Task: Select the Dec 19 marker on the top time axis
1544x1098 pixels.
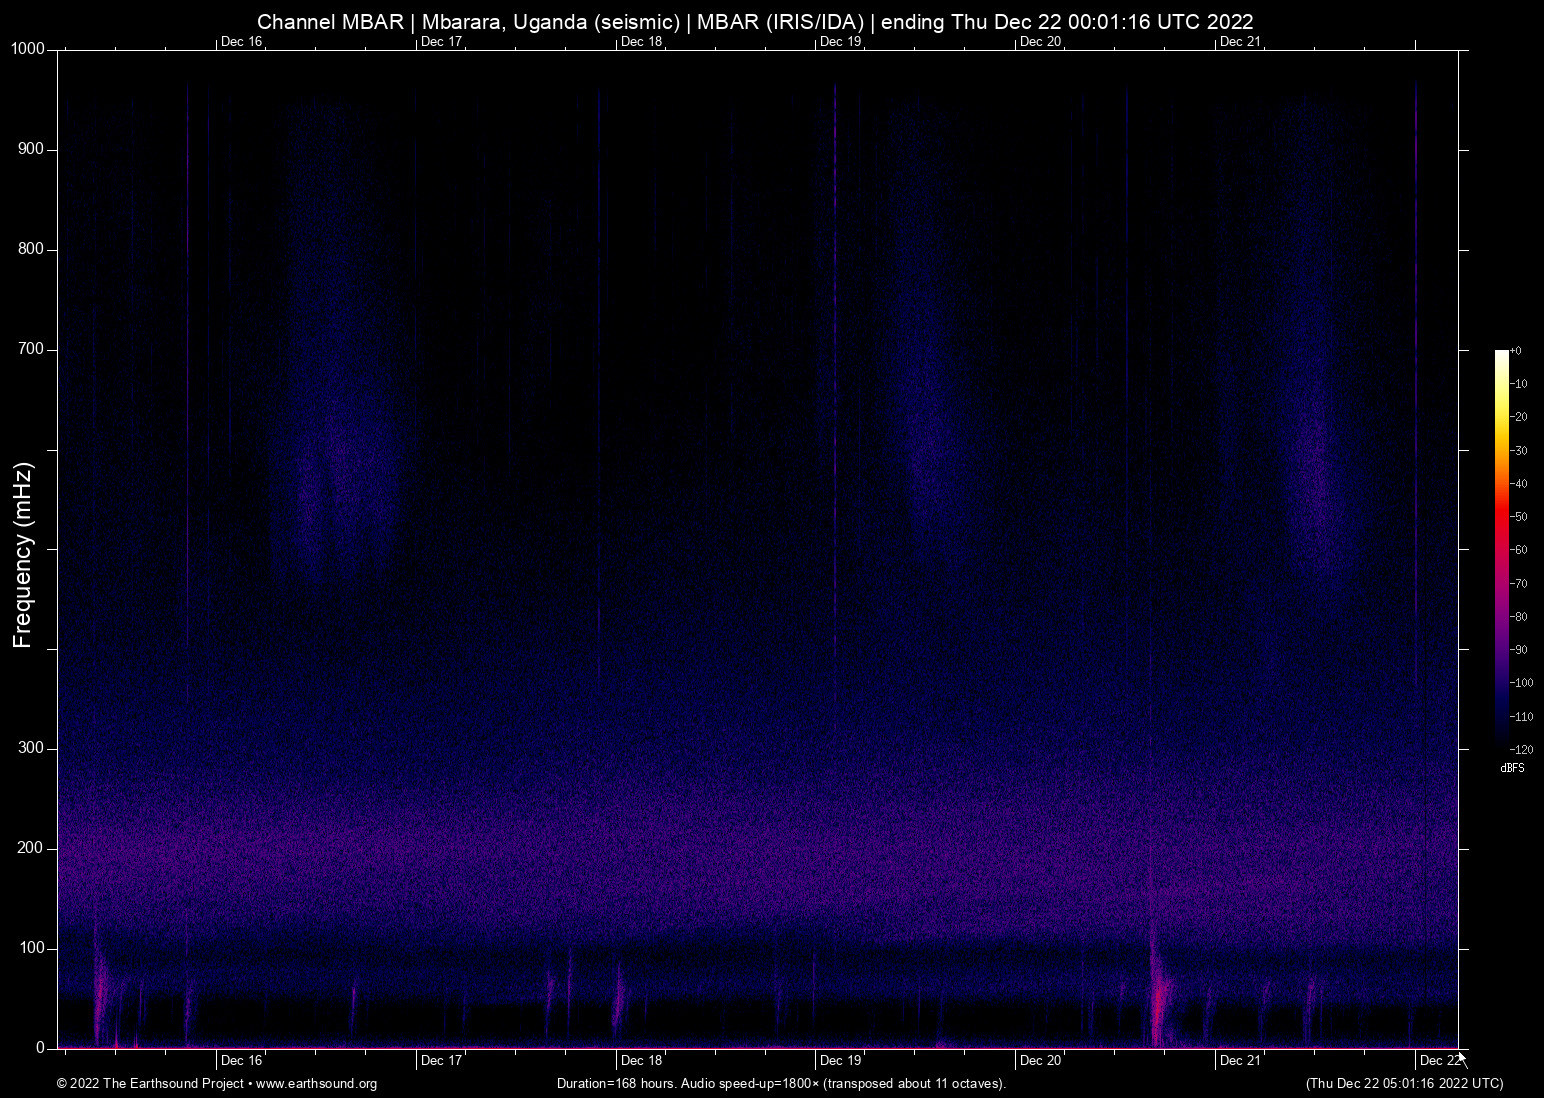Action: tap(840, 41)
